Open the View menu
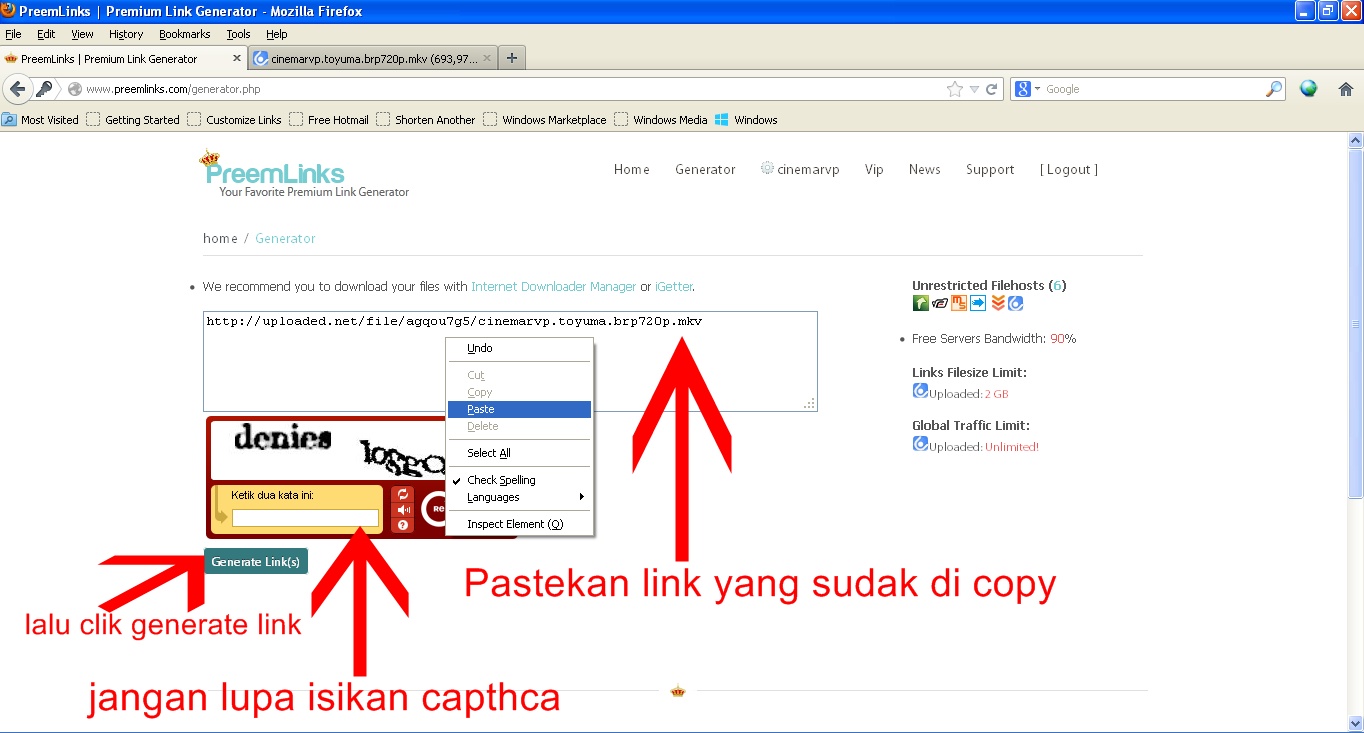Screen dimensions: 1364x733 click(x=82, y=34)
